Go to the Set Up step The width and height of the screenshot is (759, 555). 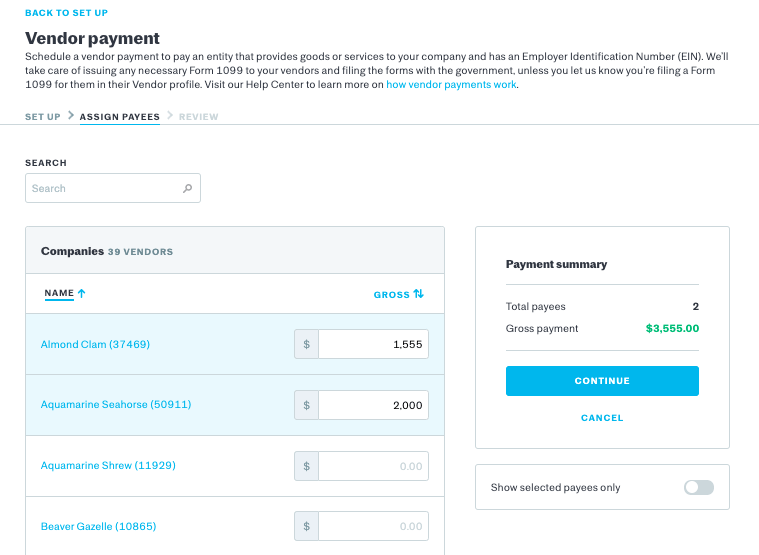[x=43, y=117]
